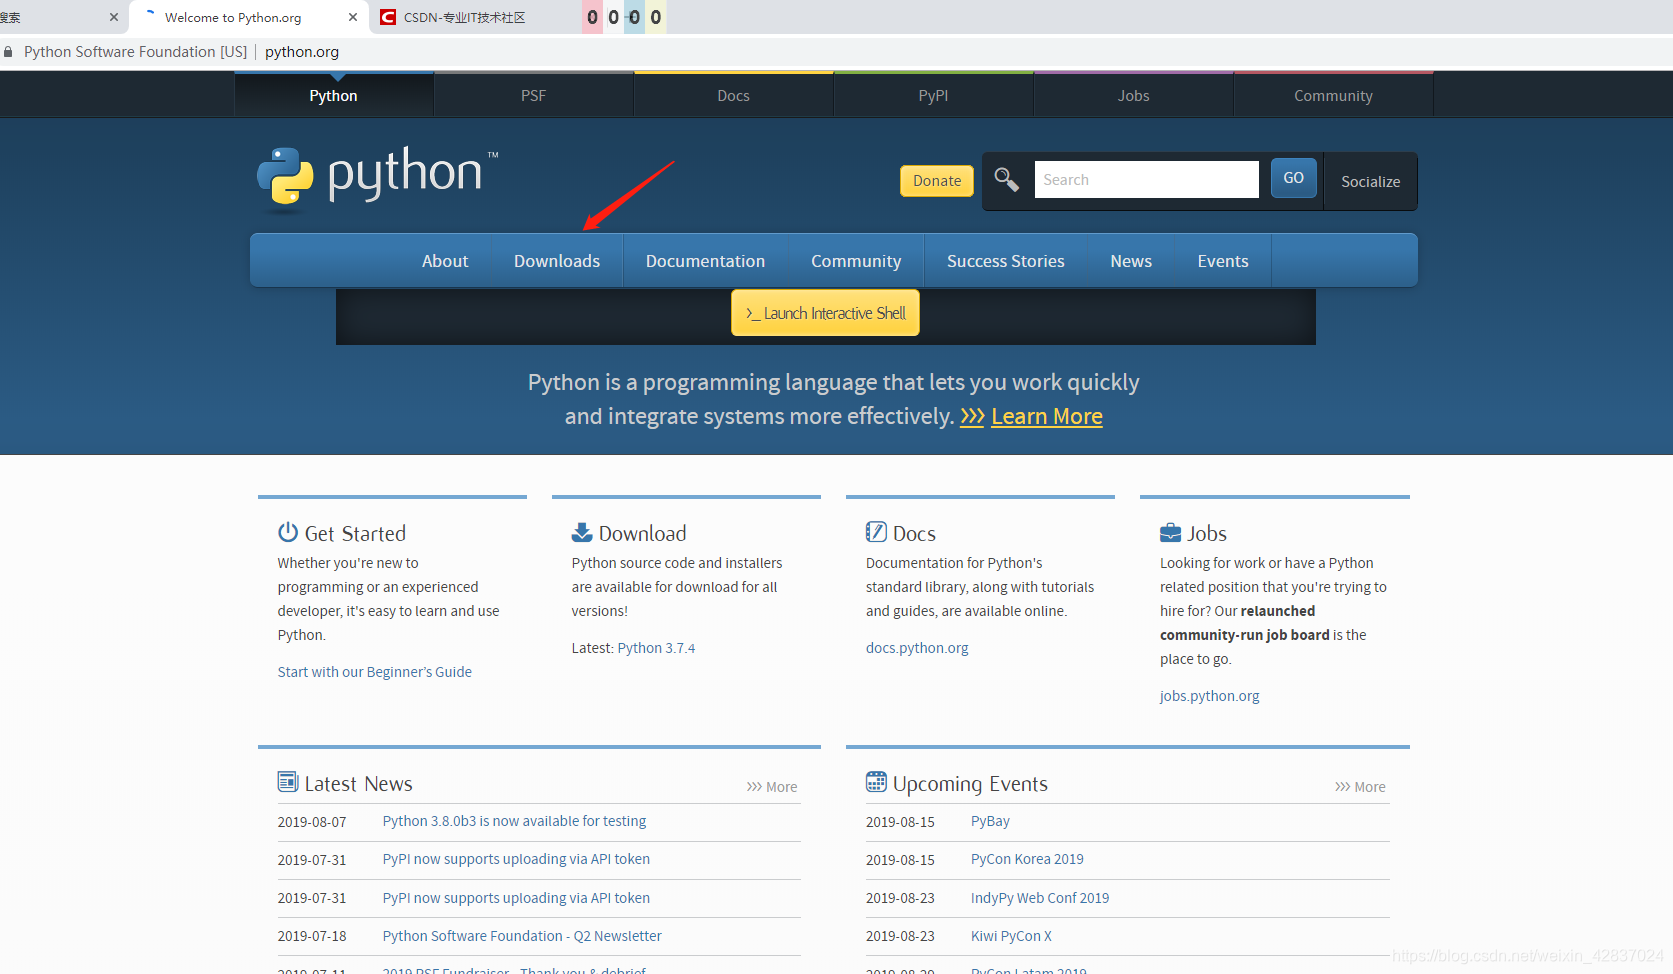Click the Latest News newspaper icon
The image size is (1673, 974).
point(288,782)
